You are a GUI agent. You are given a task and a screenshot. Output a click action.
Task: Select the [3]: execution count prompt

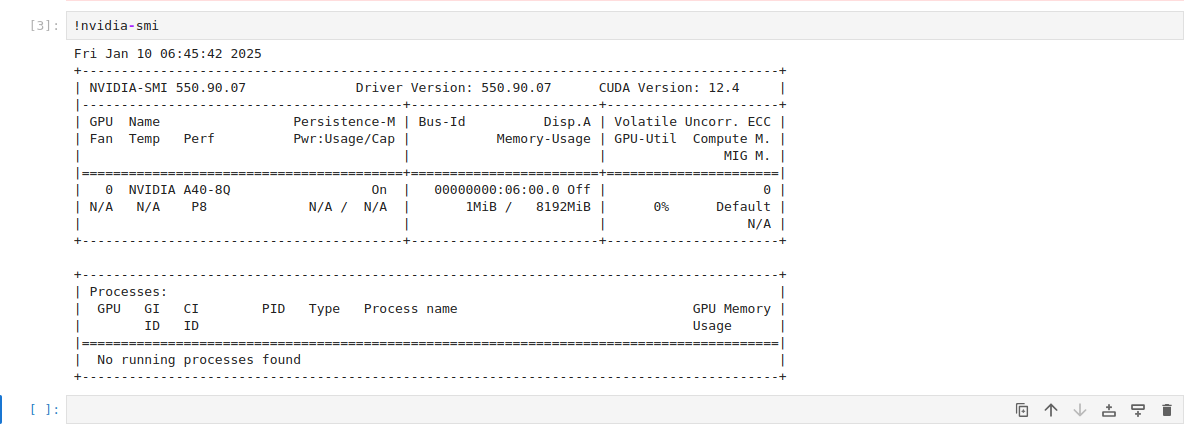point(45,26)
